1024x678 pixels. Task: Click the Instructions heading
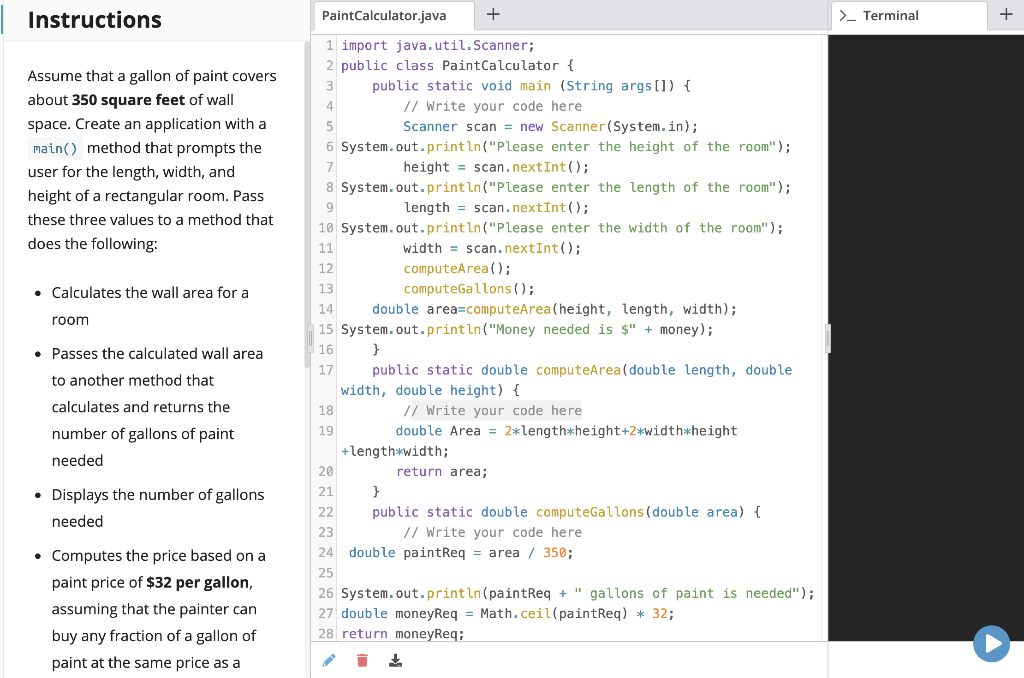(95, 20)
